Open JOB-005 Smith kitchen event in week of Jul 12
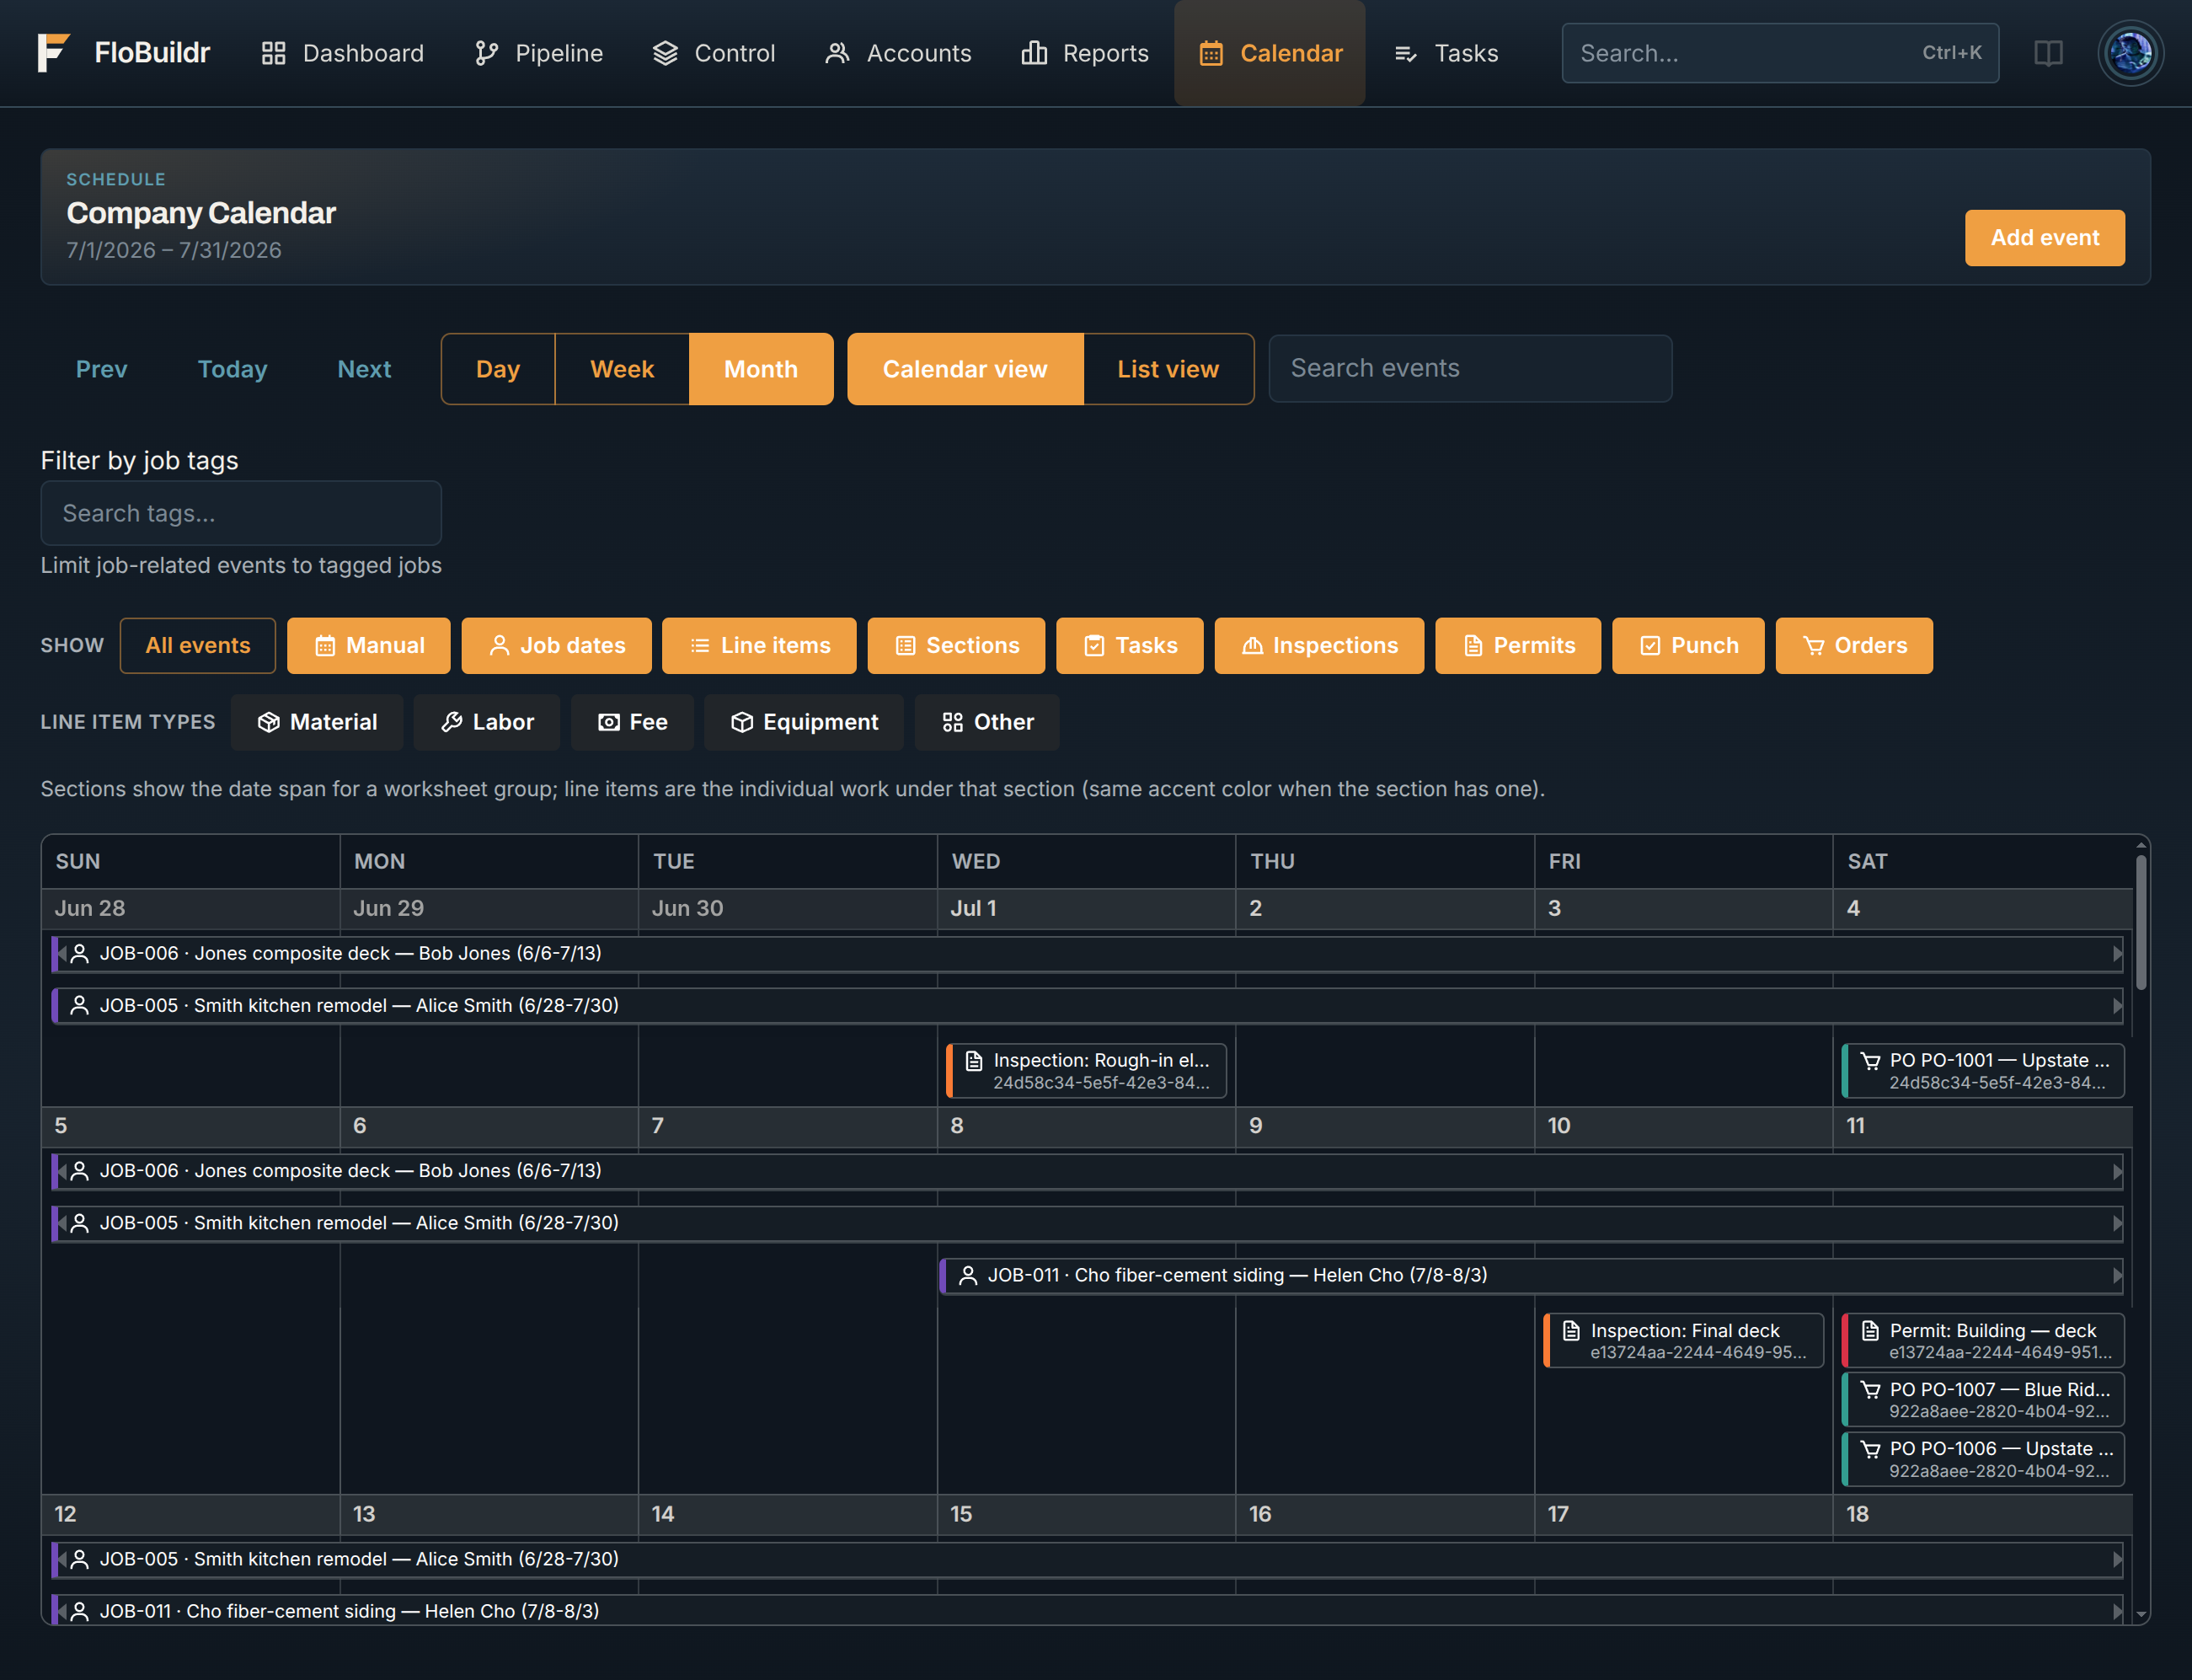Screen dimensions: 2192x1680 coord(1087,1560)
